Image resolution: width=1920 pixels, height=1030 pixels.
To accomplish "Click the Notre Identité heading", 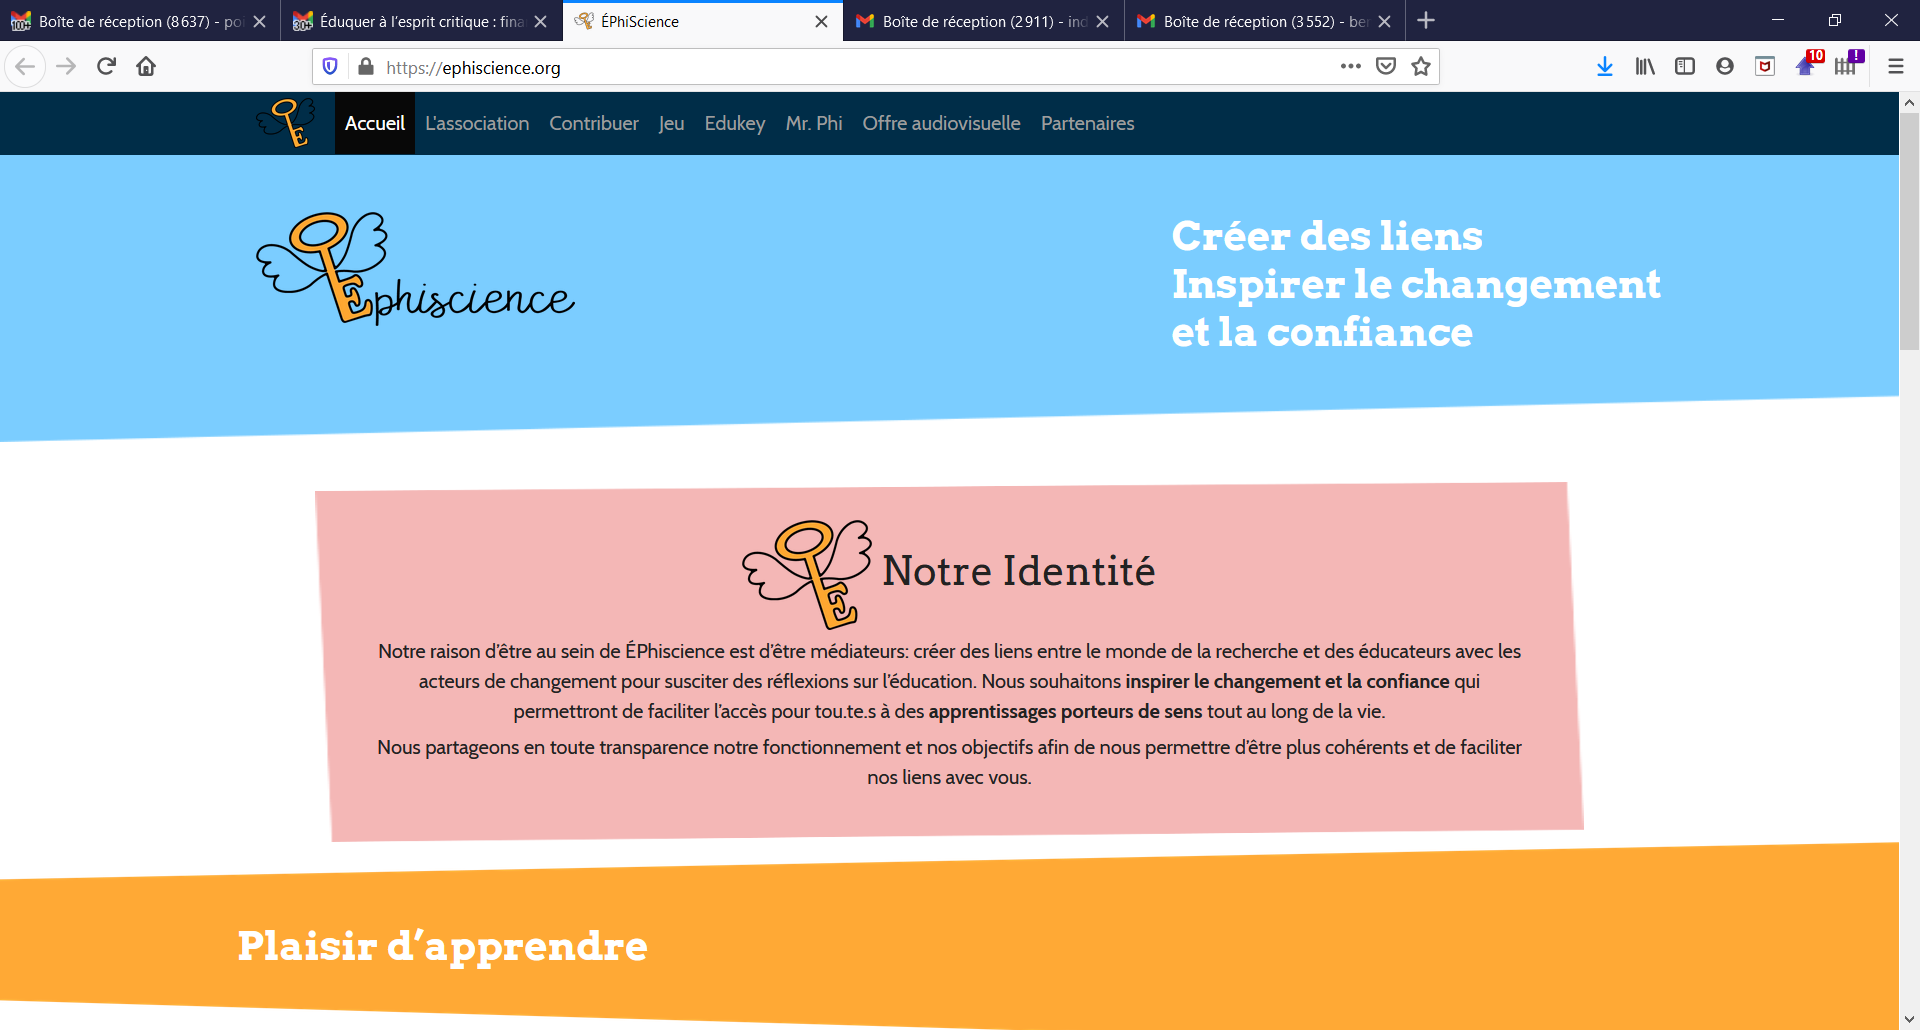I will (1019, 571).
